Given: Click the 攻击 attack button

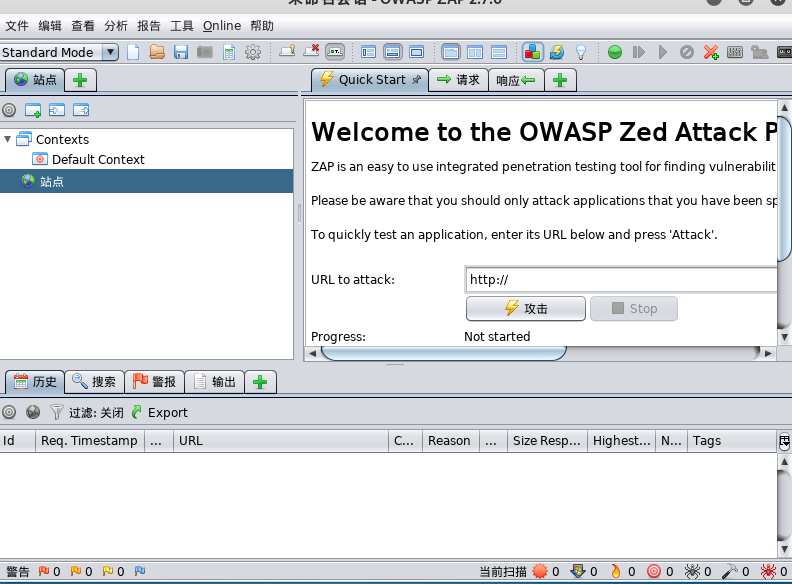Looking at the screenshot, I should (x=526, y=308).
